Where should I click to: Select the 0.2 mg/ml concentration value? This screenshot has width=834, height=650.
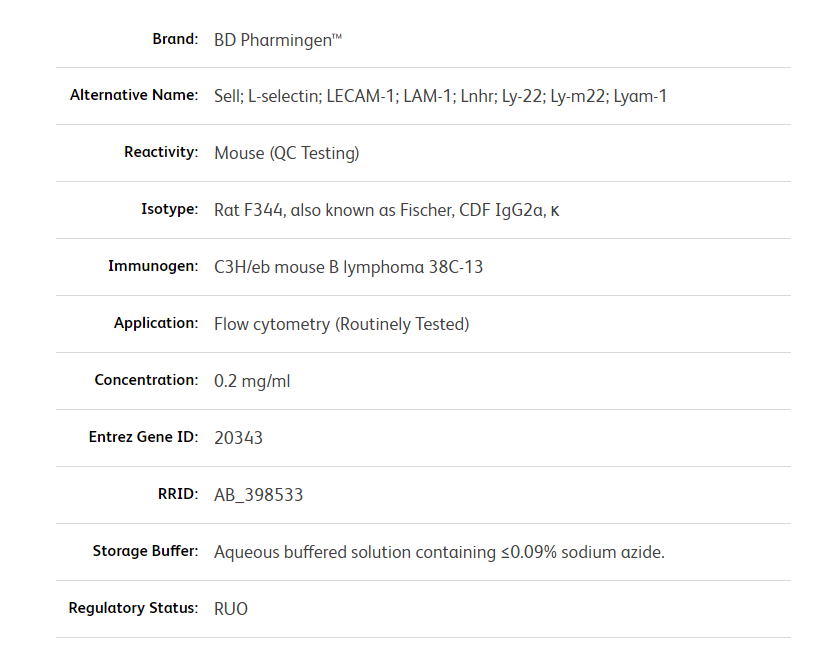(252, 381)
